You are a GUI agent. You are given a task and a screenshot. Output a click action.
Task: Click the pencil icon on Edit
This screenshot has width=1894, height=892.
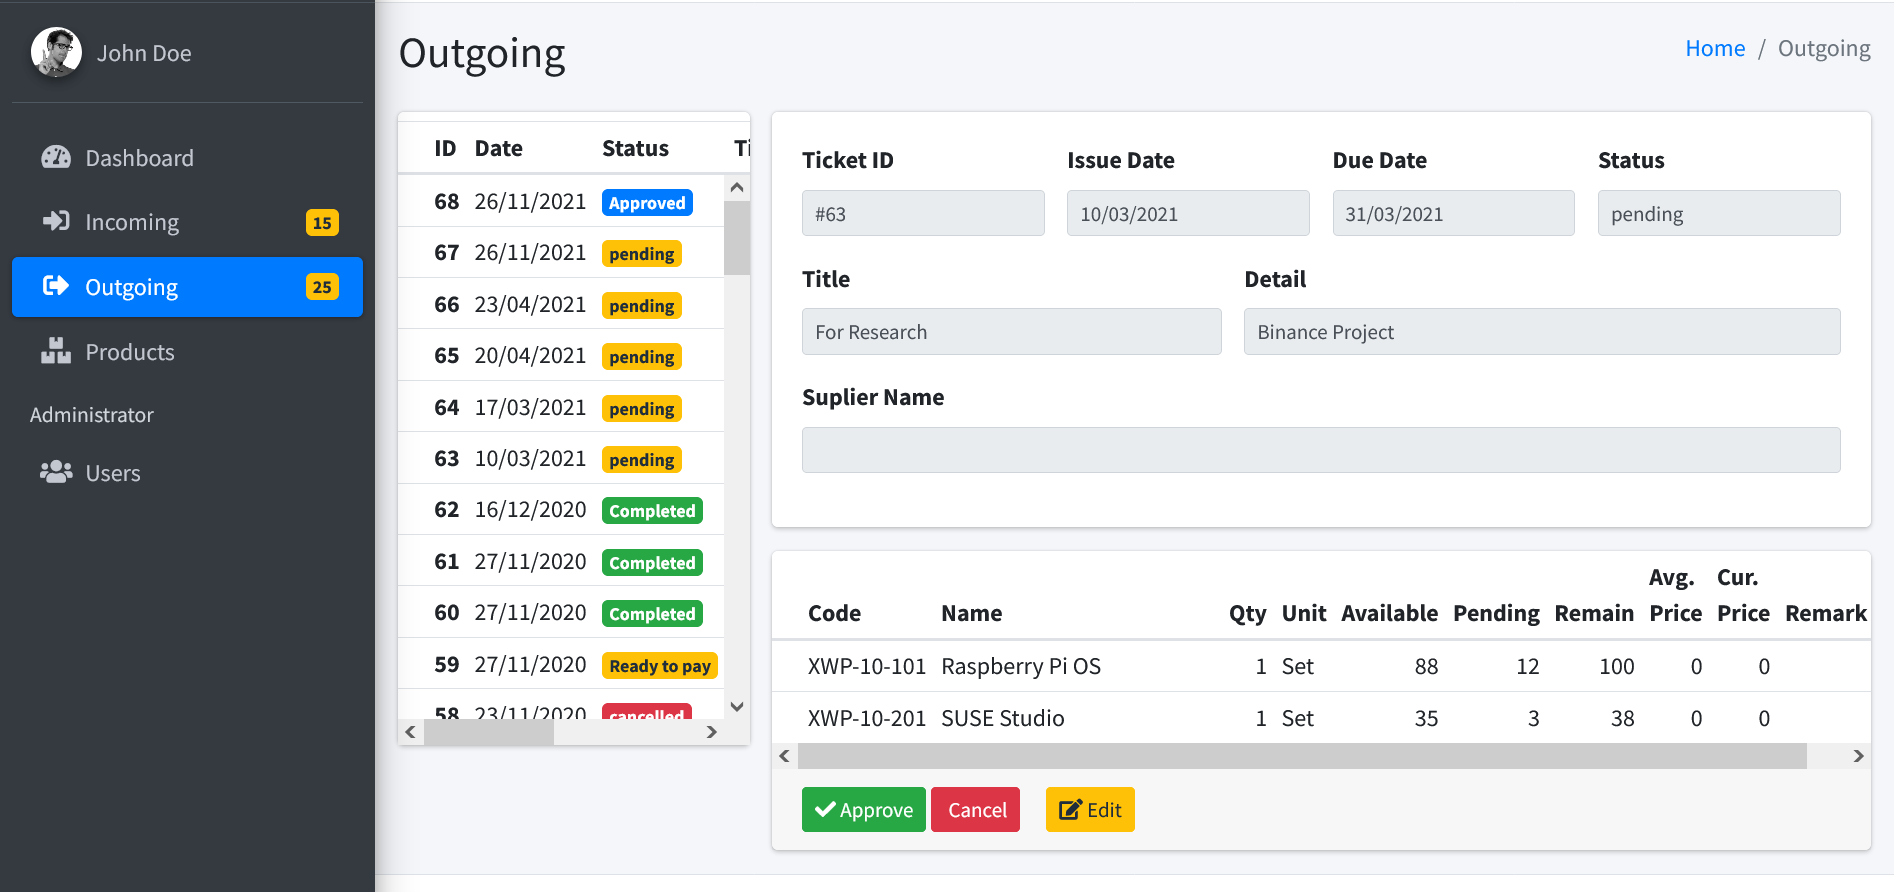pyautogui.click(x=1070, y=810)
